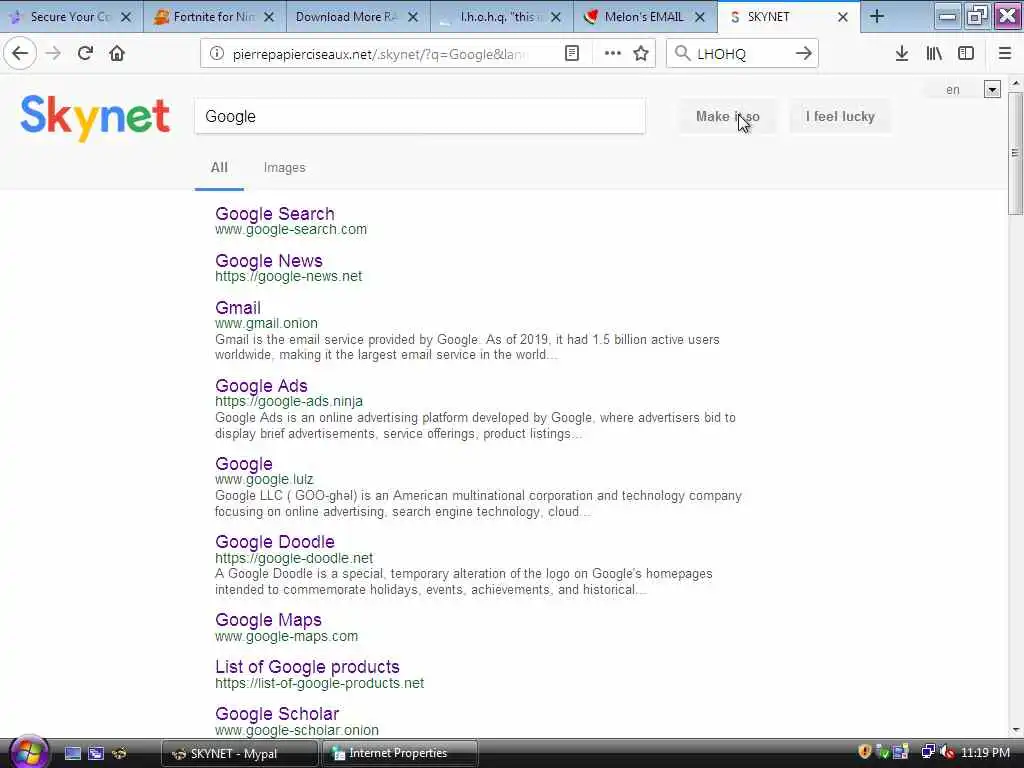Select the All results tab

pos(219,168)
